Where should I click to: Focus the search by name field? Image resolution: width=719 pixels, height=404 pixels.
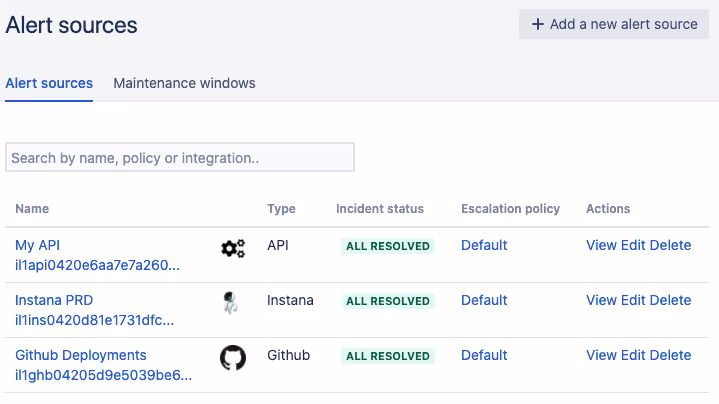click(x=180, y=157)
